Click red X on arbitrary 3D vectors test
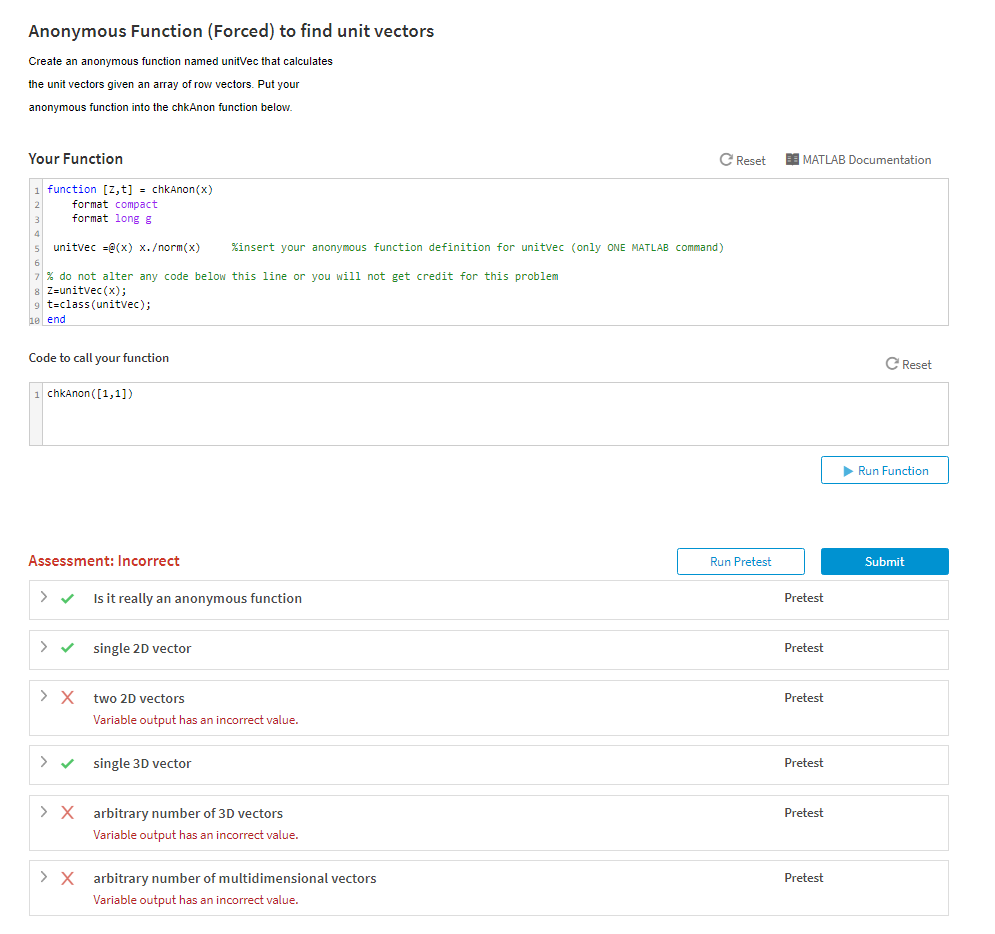 click(67, 813)
